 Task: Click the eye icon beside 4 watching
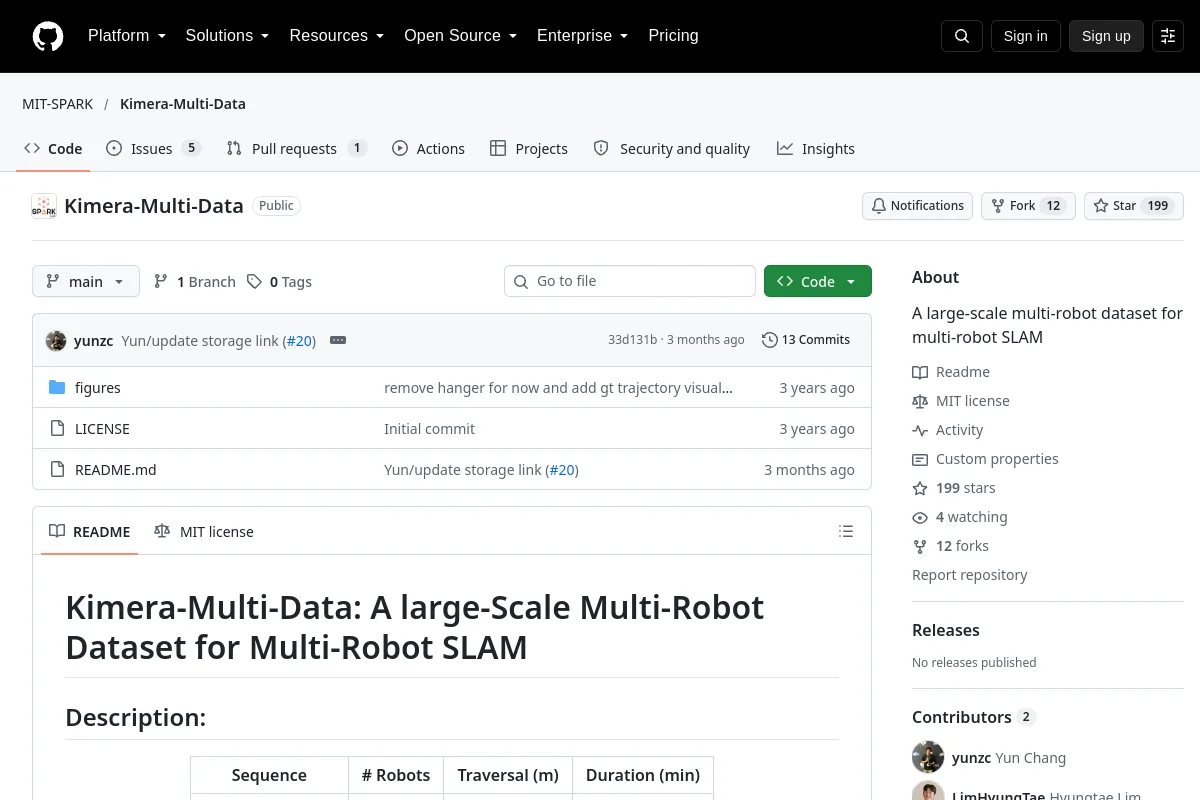click(x=920, y=517)
